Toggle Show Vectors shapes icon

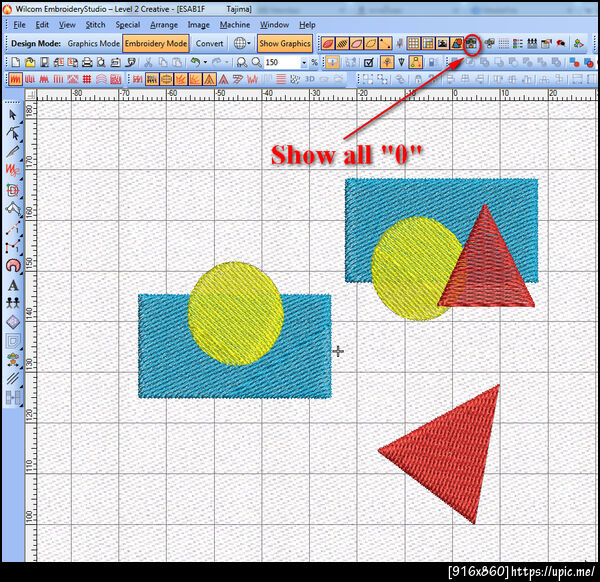(457, 43)
